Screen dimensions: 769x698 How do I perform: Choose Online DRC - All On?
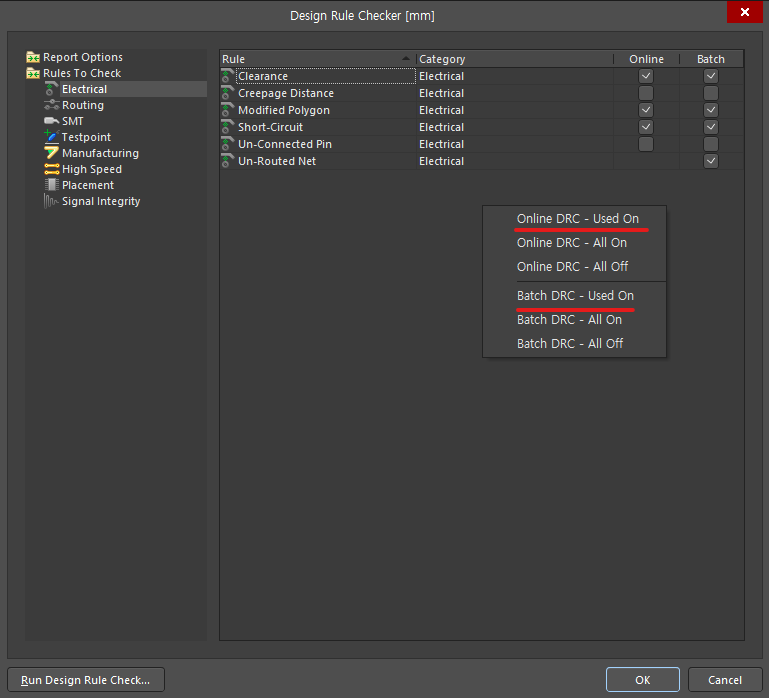click(574, 243)
